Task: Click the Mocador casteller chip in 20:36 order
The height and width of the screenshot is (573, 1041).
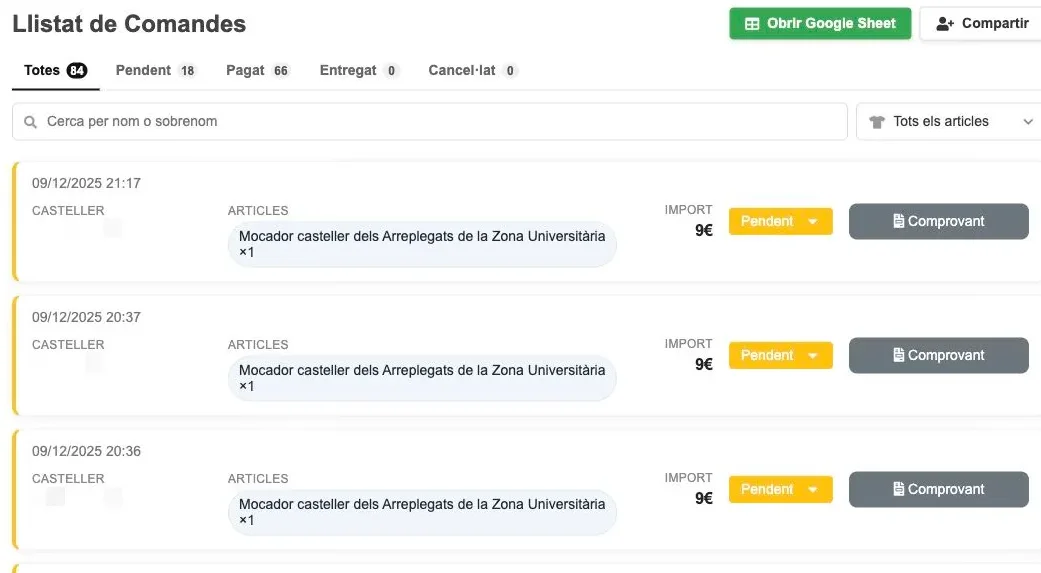Action: [x=422, y=512]
